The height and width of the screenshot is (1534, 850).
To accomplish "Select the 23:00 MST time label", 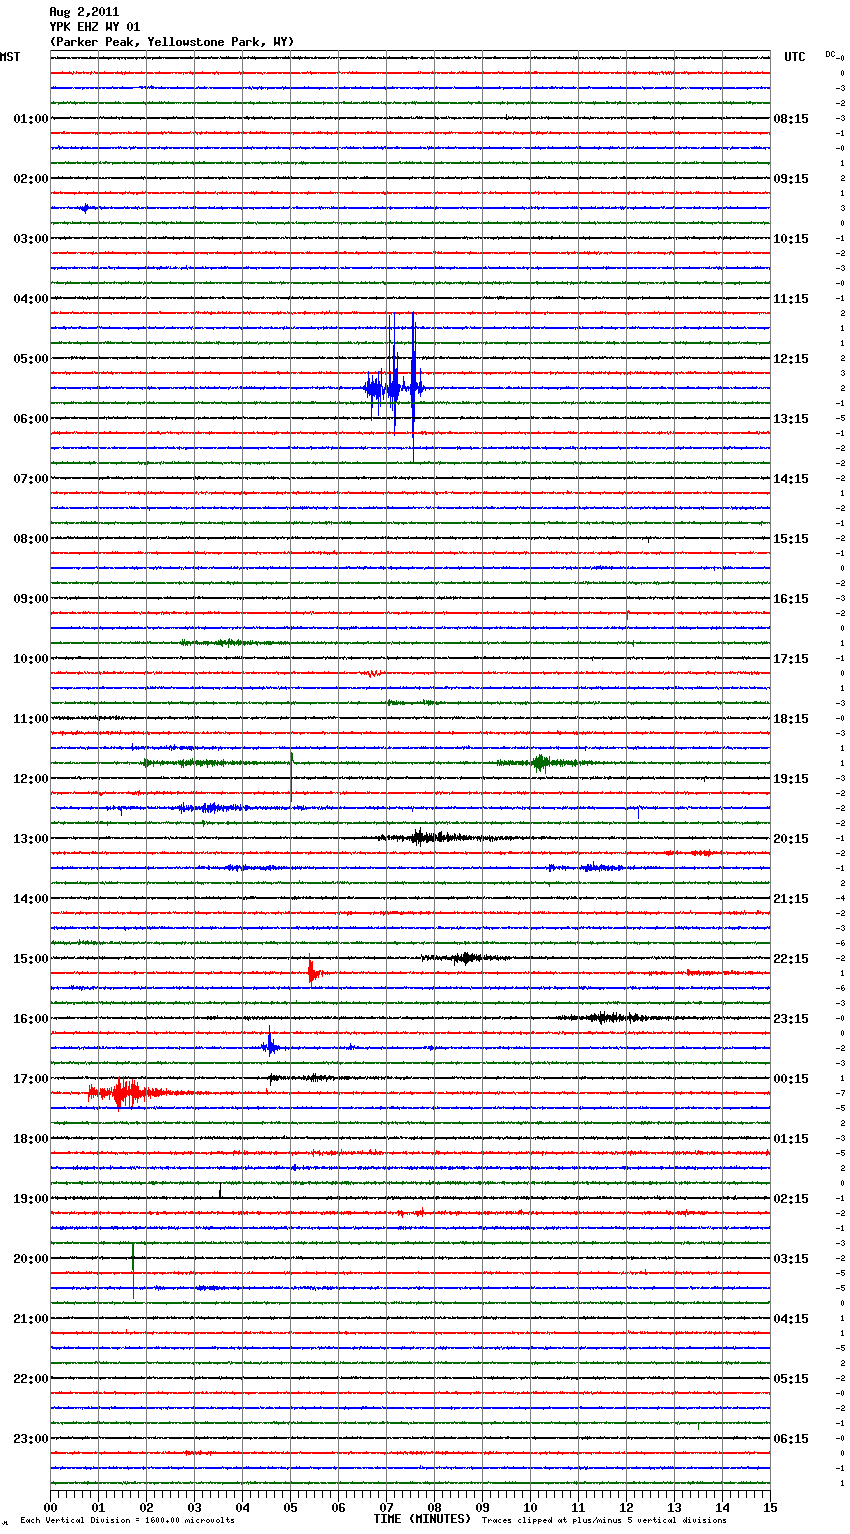I will tap(30, 1439).
